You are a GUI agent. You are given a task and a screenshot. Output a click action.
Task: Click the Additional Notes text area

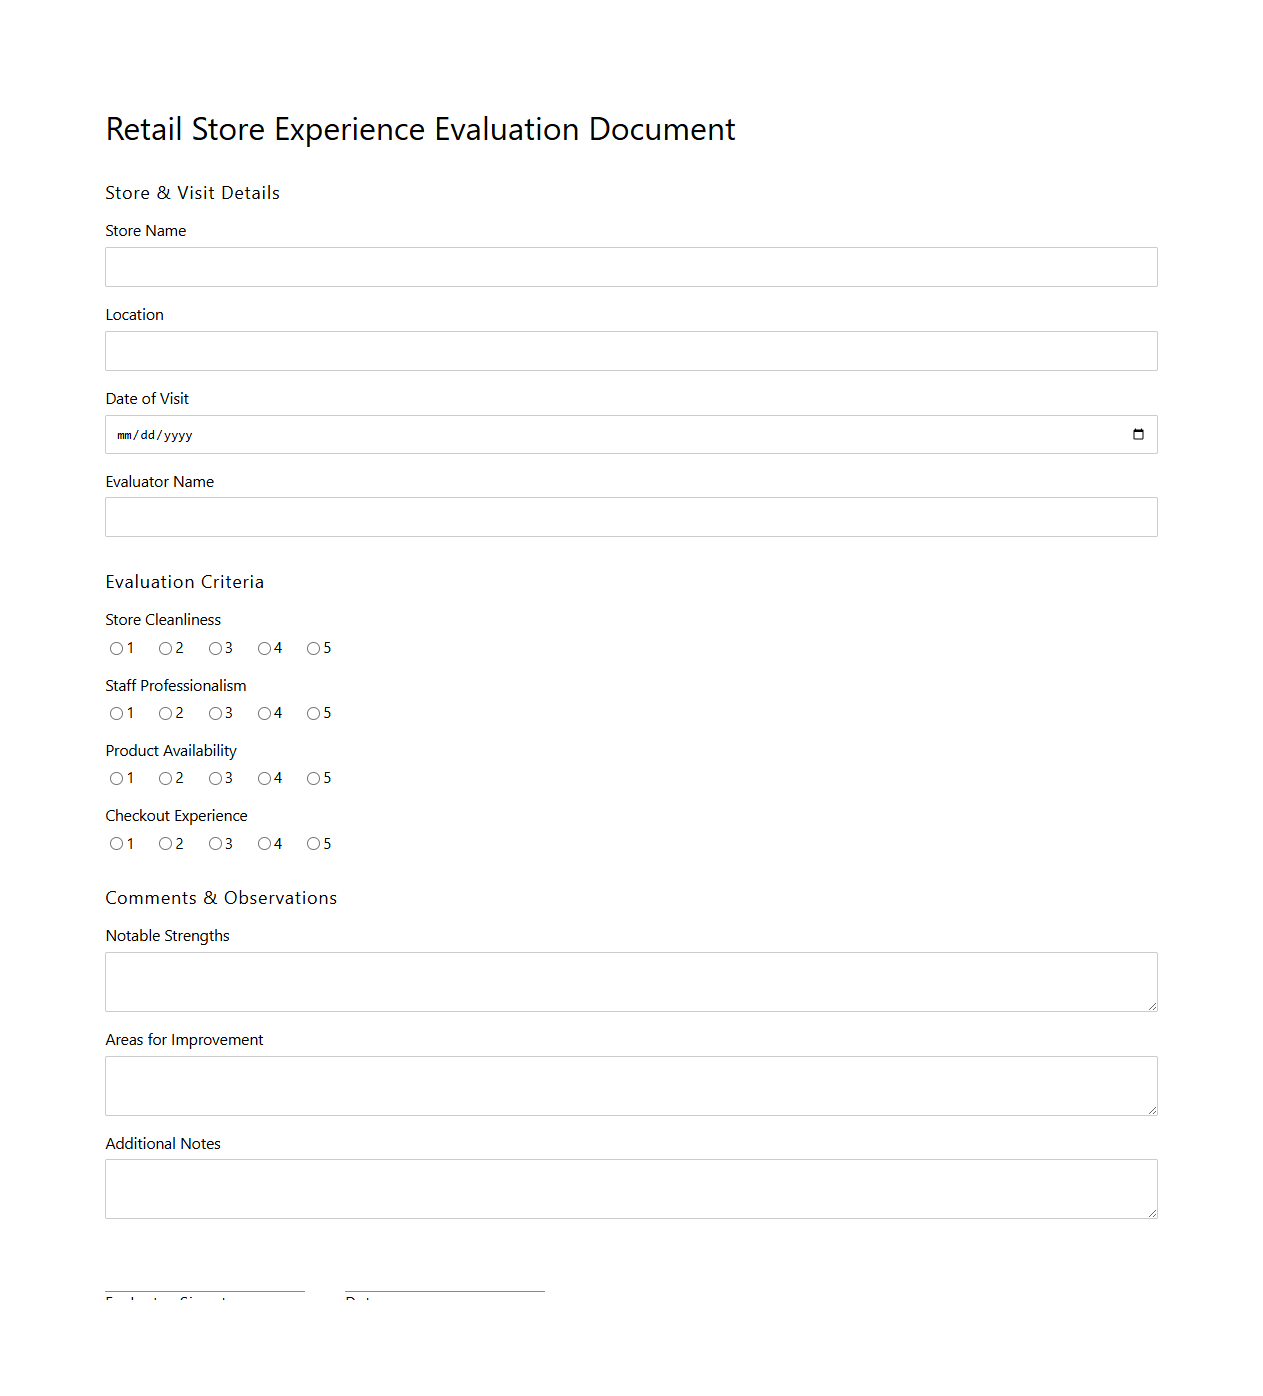[x=630, y=1188]
